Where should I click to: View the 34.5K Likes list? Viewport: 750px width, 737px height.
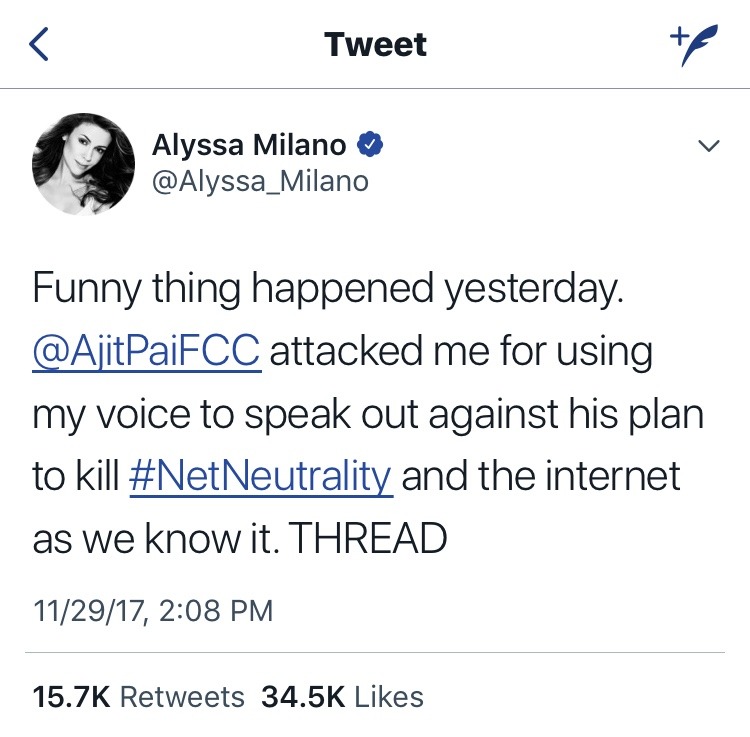tap(342, 696)
